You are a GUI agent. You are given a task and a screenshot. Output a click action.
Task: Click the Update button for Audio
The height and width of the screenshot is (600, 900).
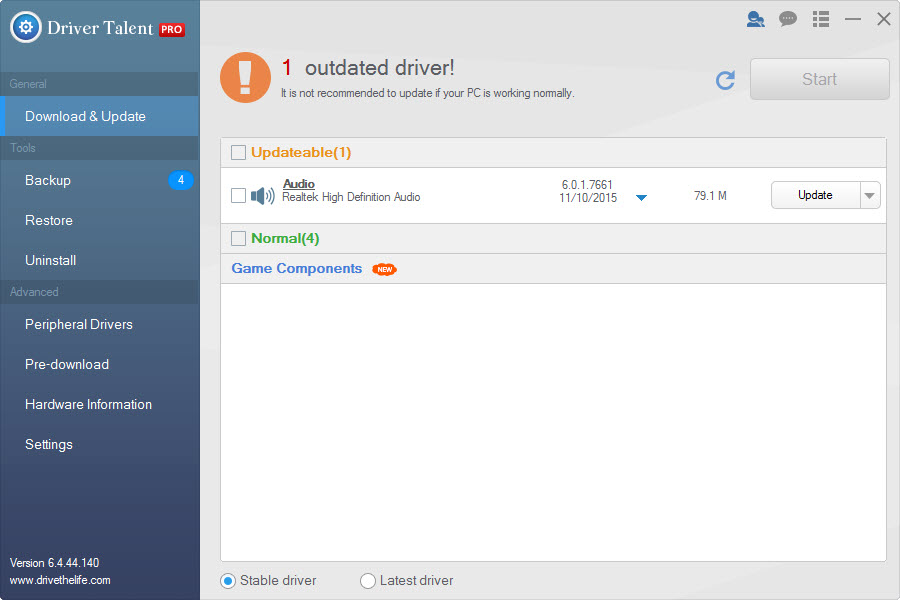(816, 195)
